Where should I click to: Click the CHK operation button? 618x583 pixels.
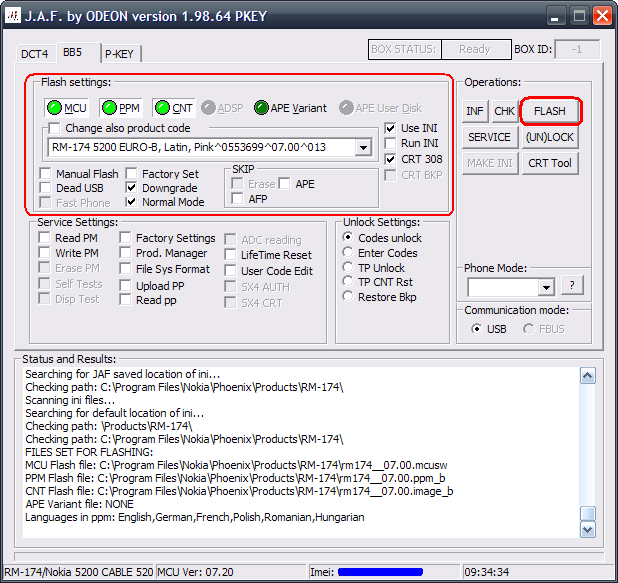[x=504, y=111]
